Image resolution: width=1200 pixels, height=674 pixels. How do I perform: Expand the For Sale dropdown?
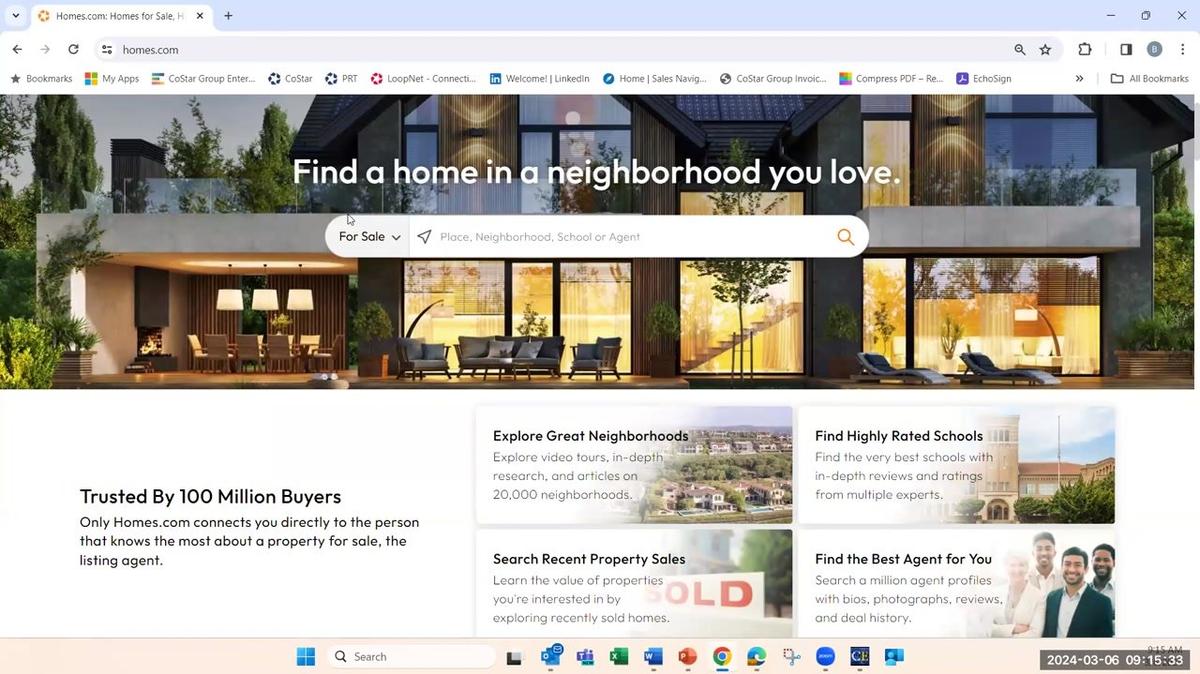tap(369, 237)
